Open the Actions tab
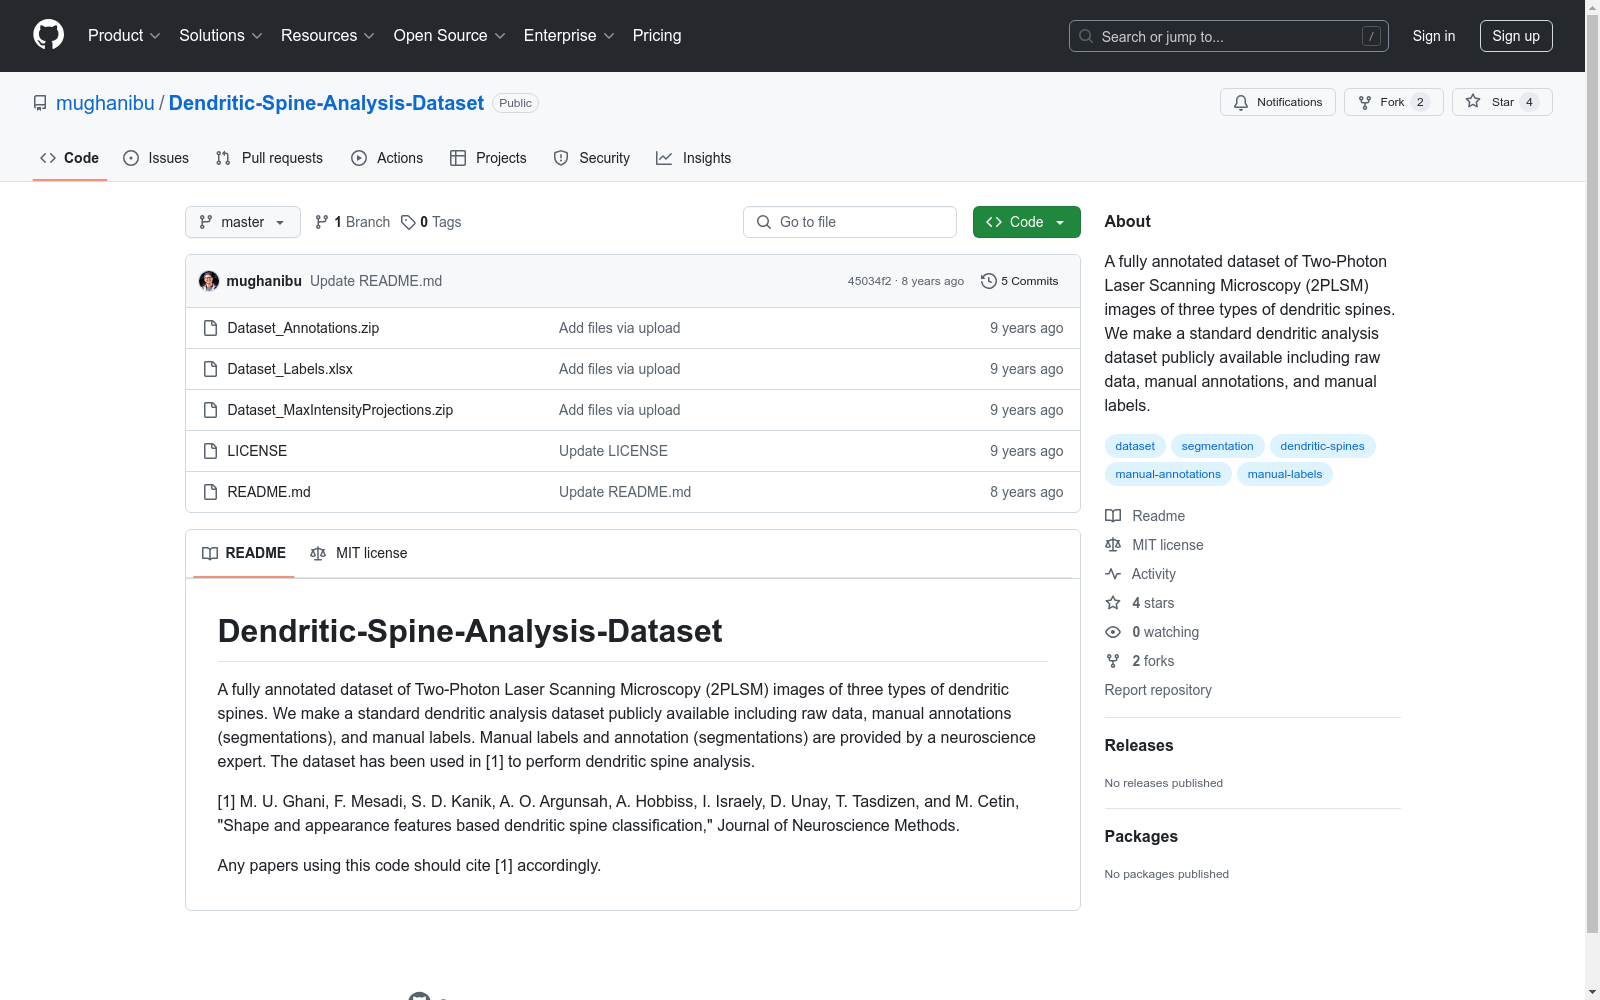The height and width of the screenshot is (1000, 1600). (x=388, y=158)
